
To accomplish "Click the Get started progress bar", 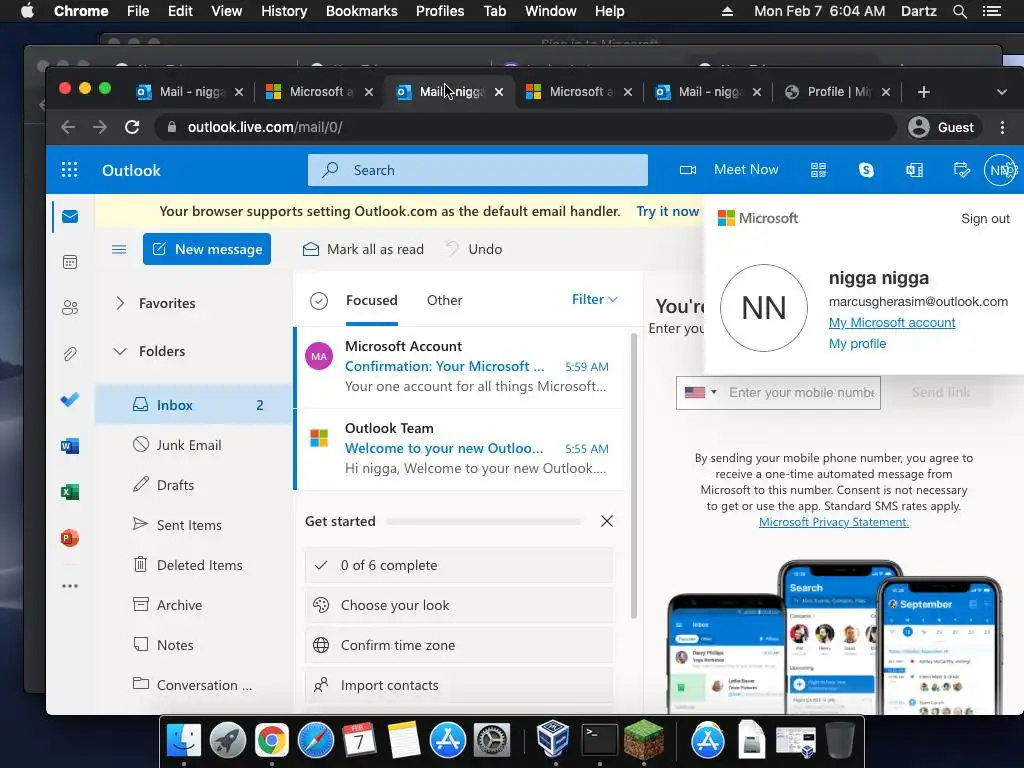I will click(x=483, y=521).
